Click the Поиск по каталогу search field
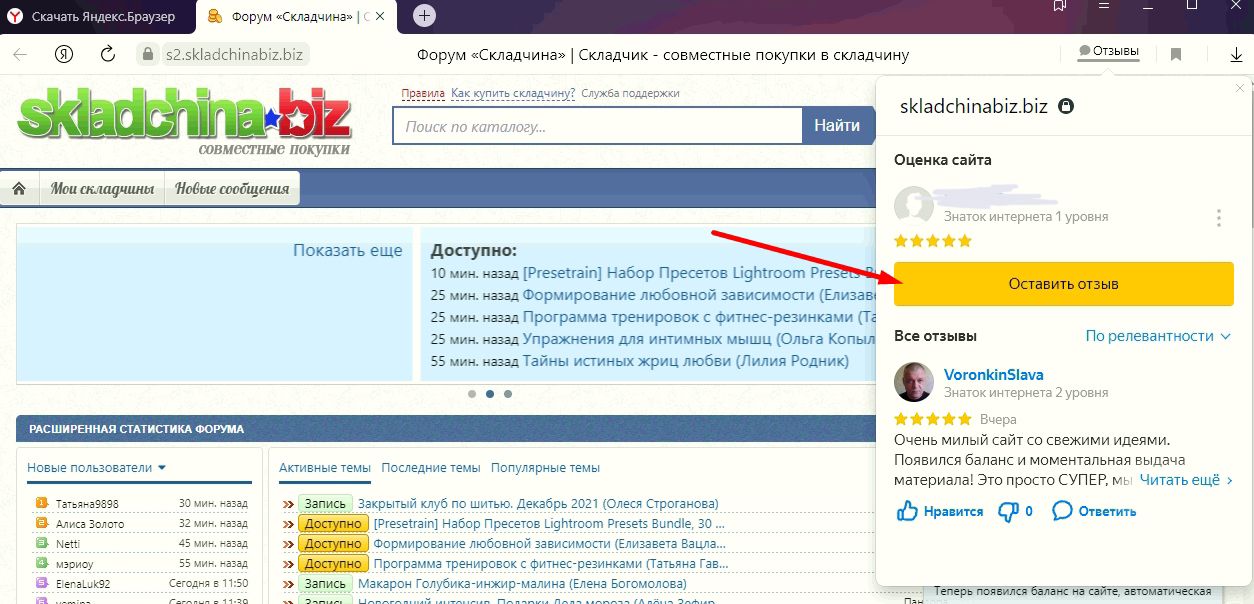The image size is (1254, 604). coord(598,126)
